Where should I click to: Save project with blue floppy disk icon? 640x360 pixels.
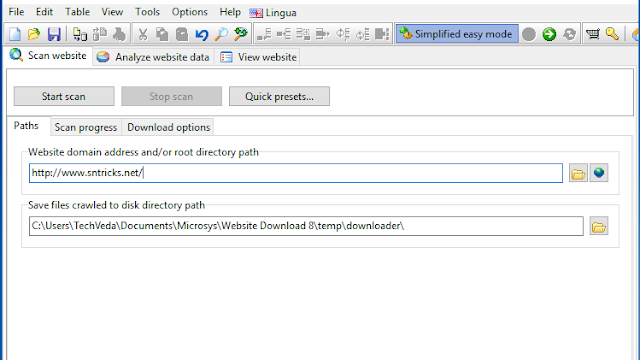(54, 34)
